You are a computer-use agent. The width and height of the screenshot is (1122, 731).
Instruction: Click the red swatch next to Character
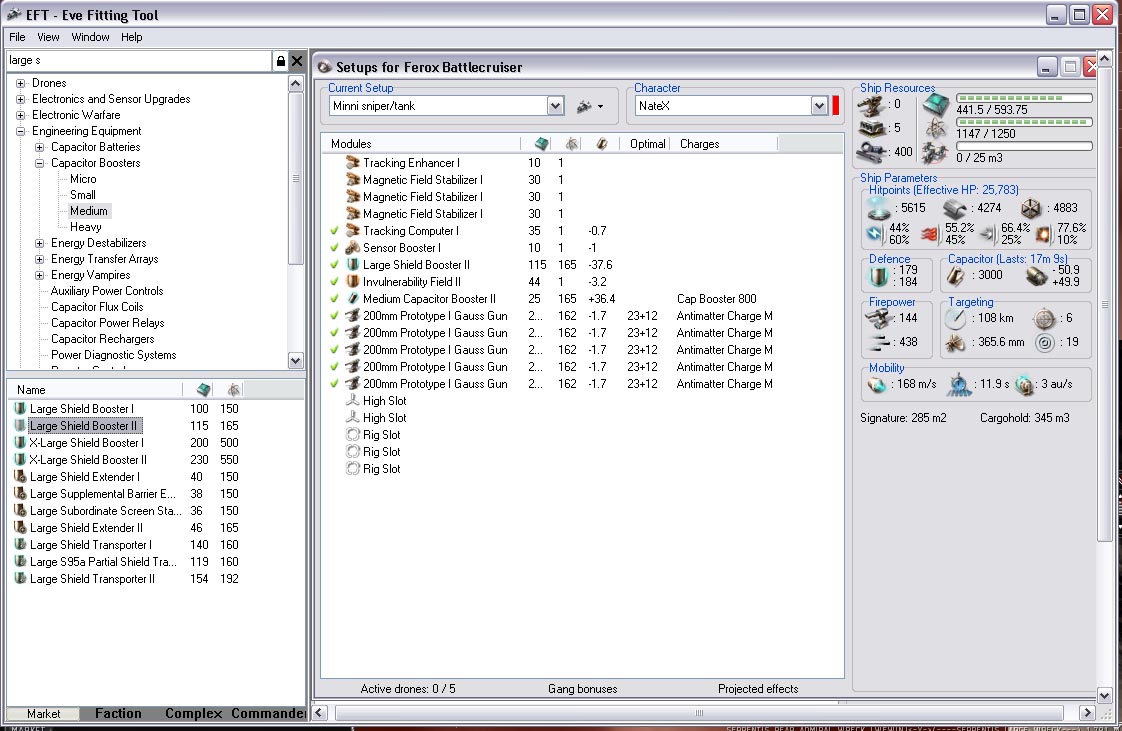836,106
